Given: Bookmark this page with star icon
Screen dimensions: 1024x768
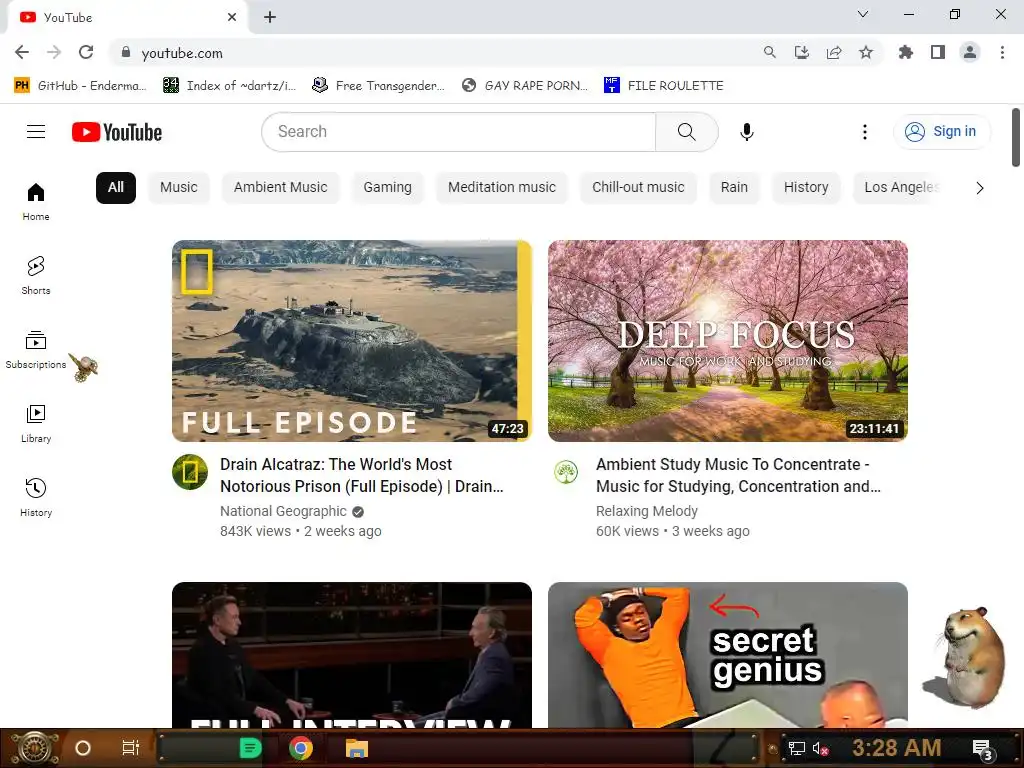Looking at the screenshot, I should click(x=866, y=52).
